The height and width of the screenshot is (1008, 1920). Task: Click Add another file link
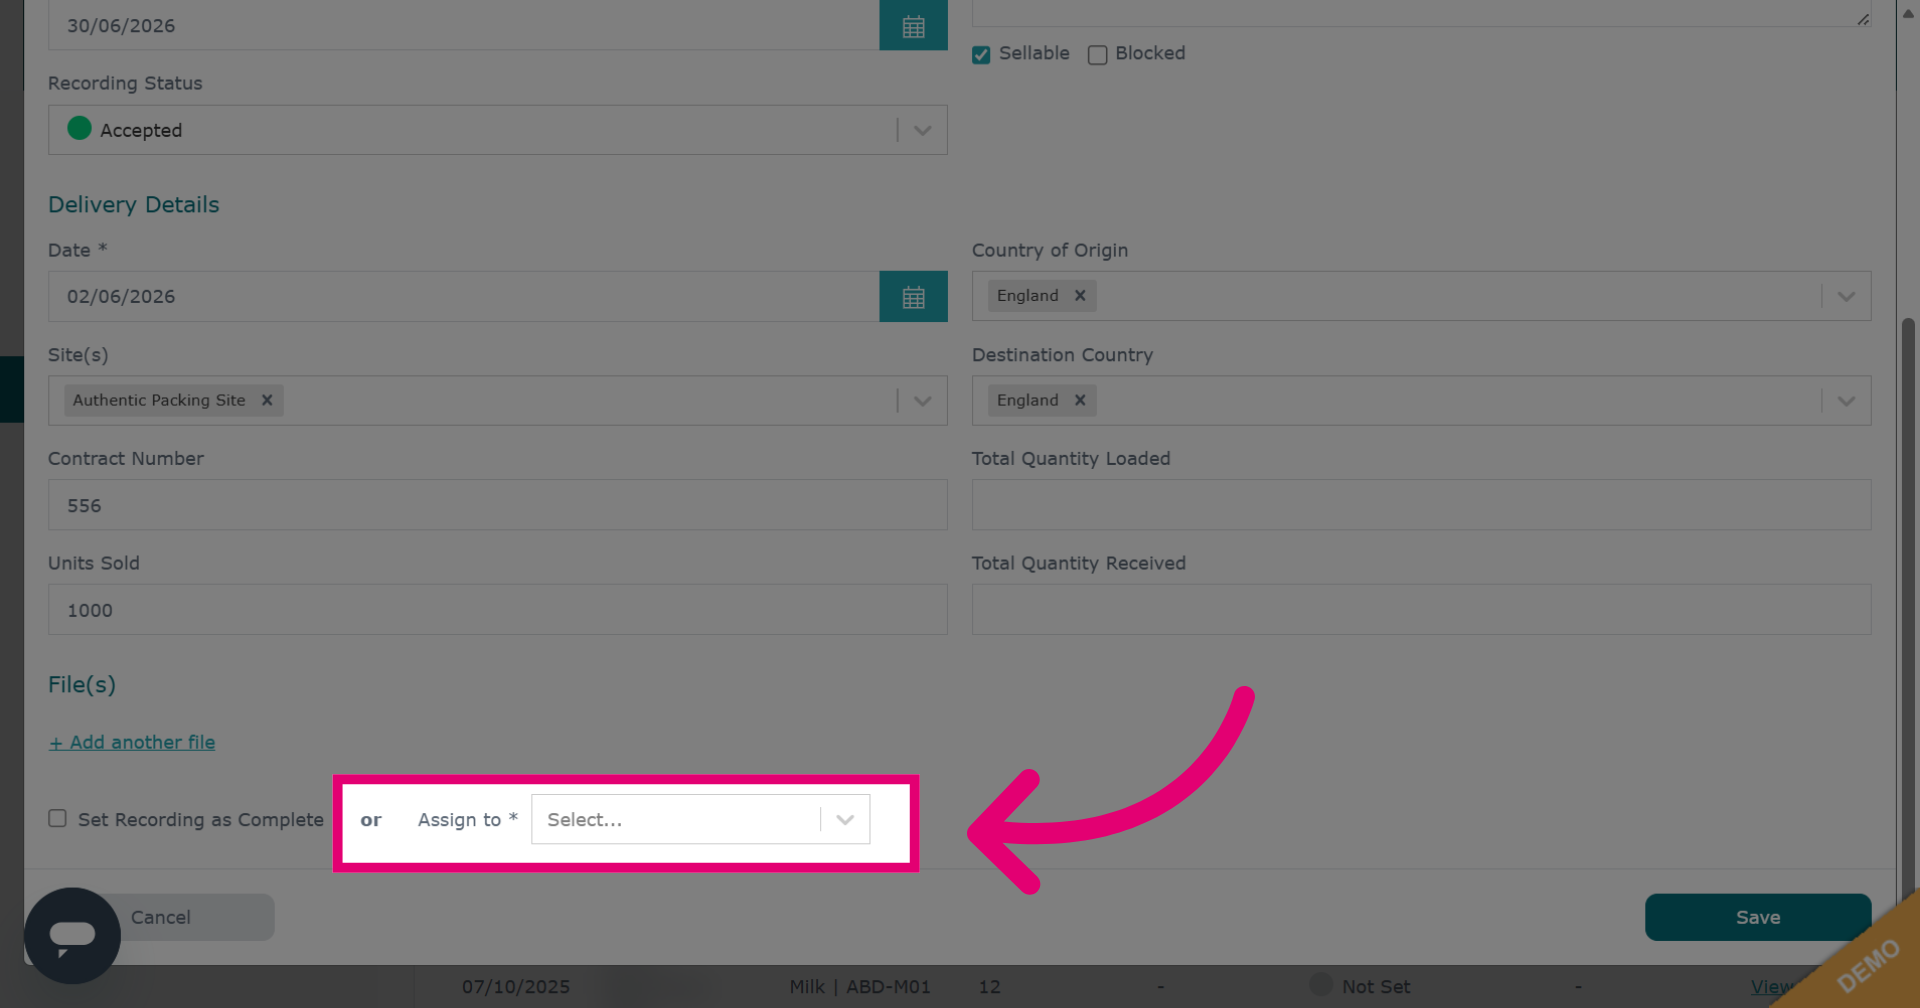pyautogui.click(x=132, y=743)
